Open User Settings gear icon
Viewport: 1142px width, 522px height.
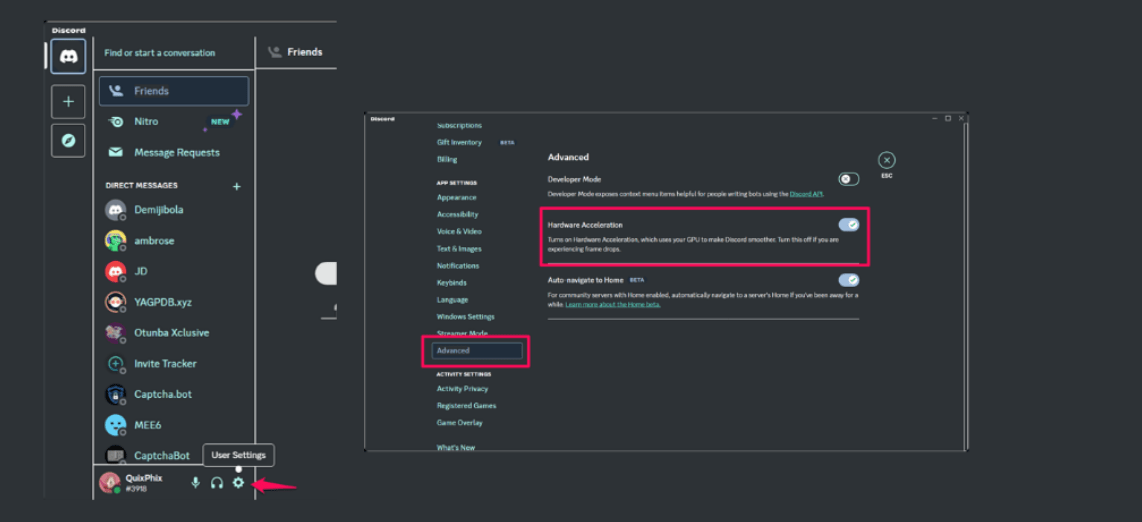click(238, 483)
